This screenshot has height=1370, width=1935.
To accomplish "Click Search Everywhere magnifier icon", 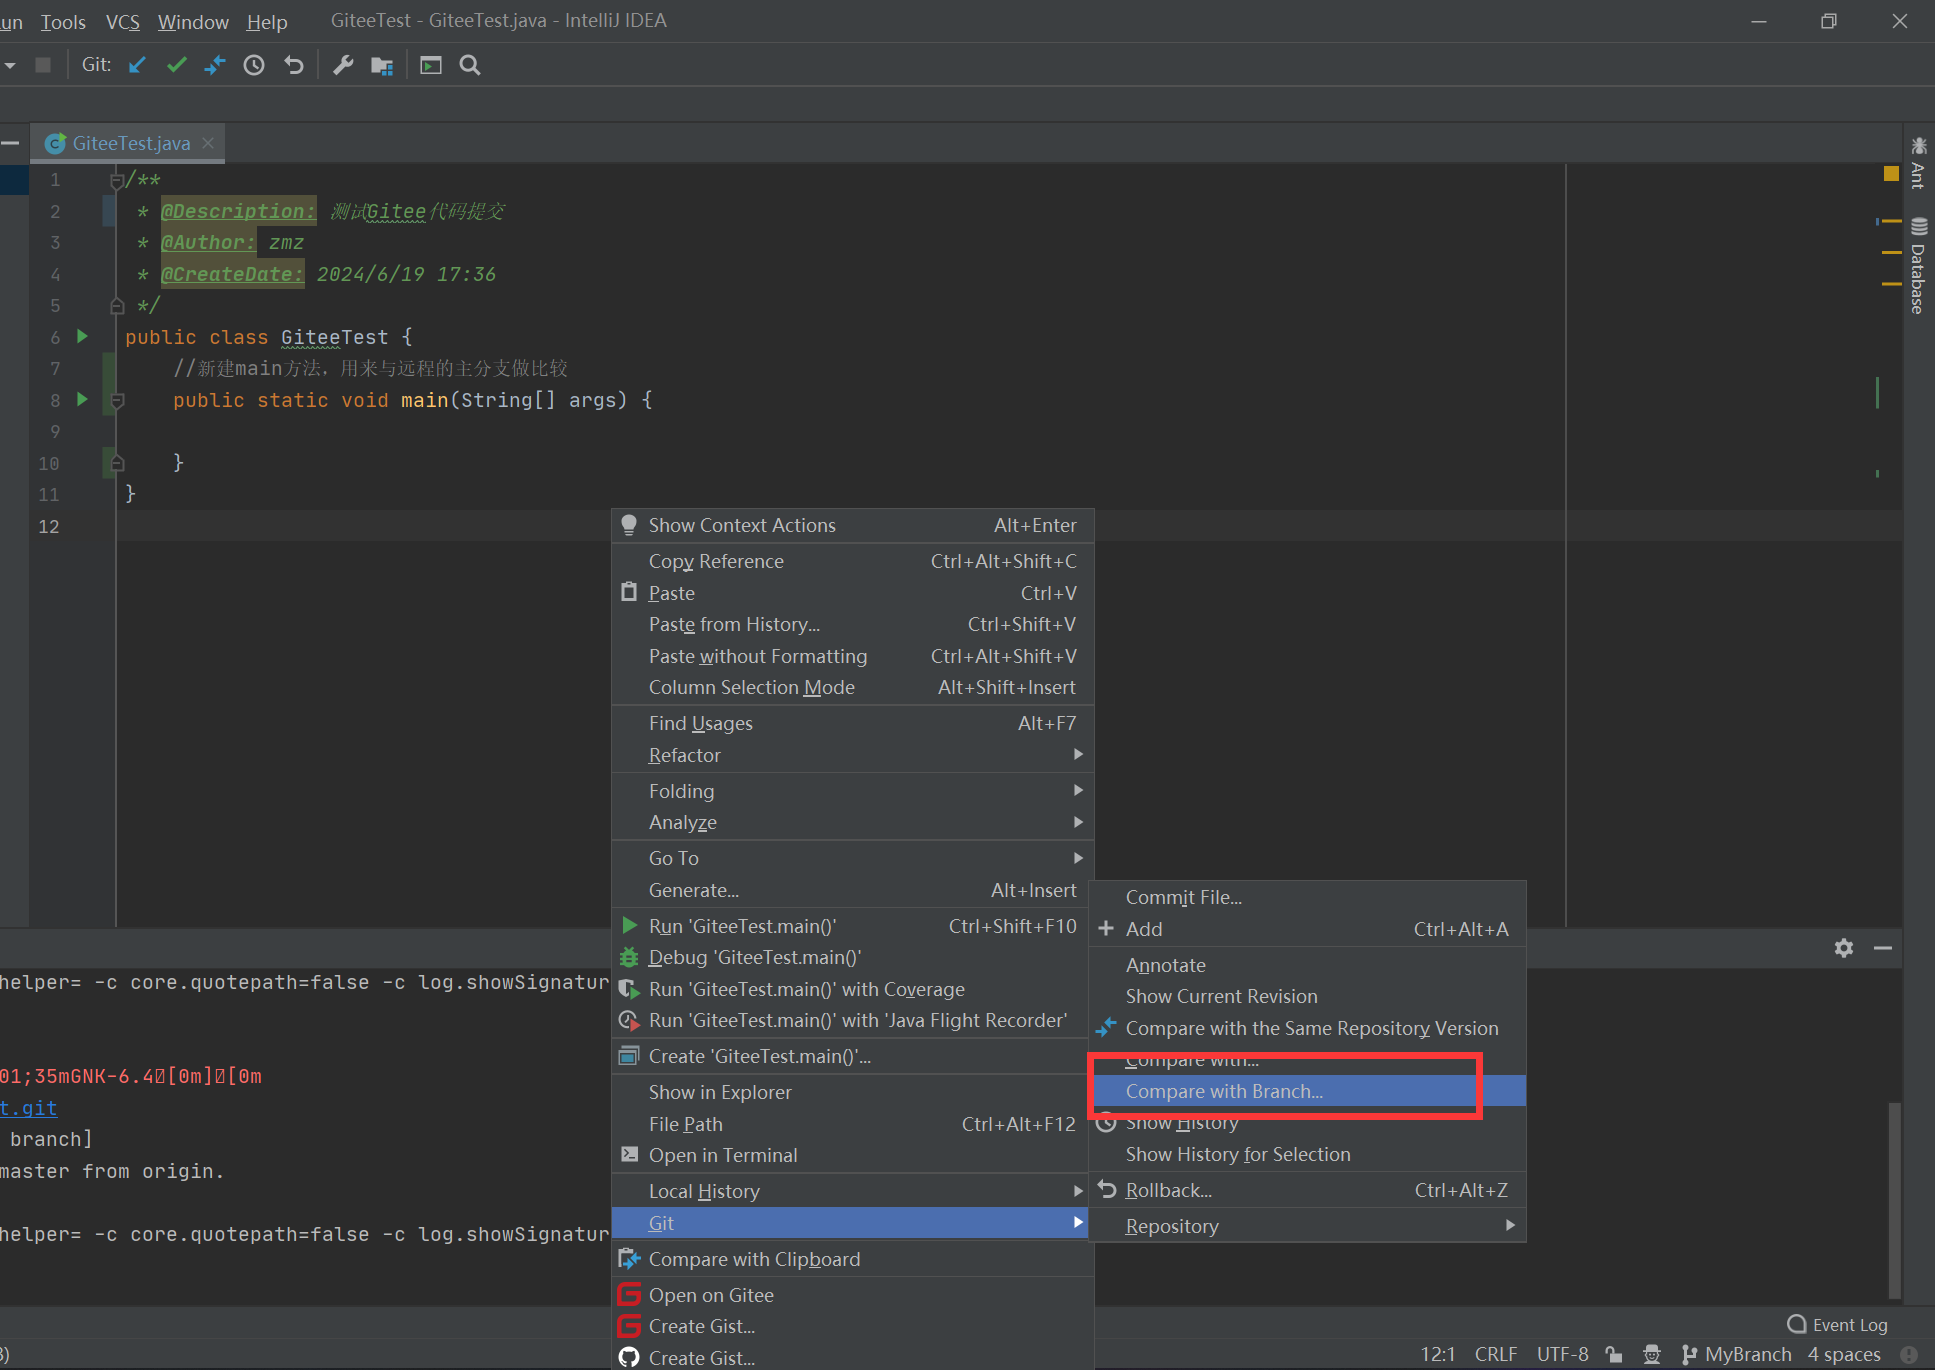I will 470,65.
